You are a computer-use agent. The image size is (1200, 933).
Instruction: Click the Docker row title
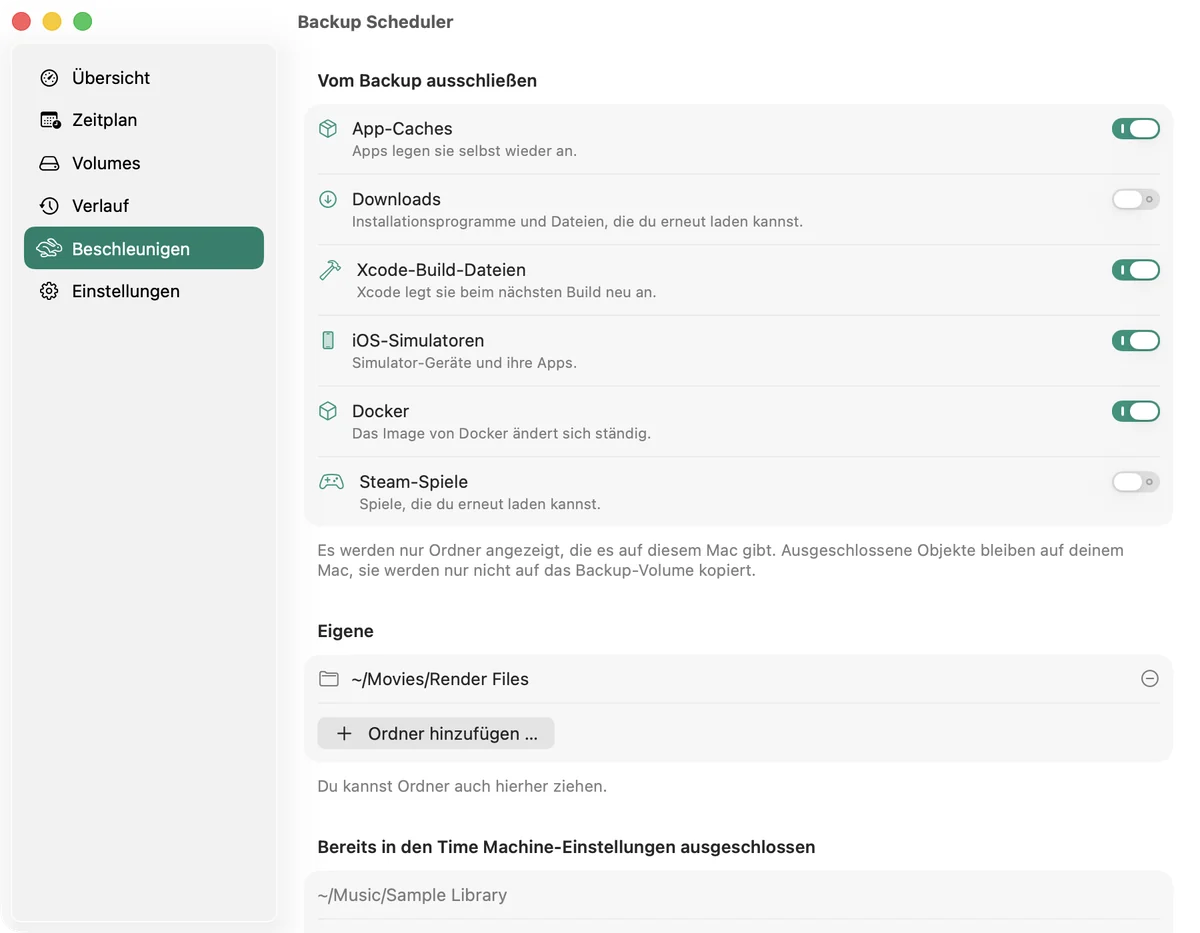click(x=380, y=411)
